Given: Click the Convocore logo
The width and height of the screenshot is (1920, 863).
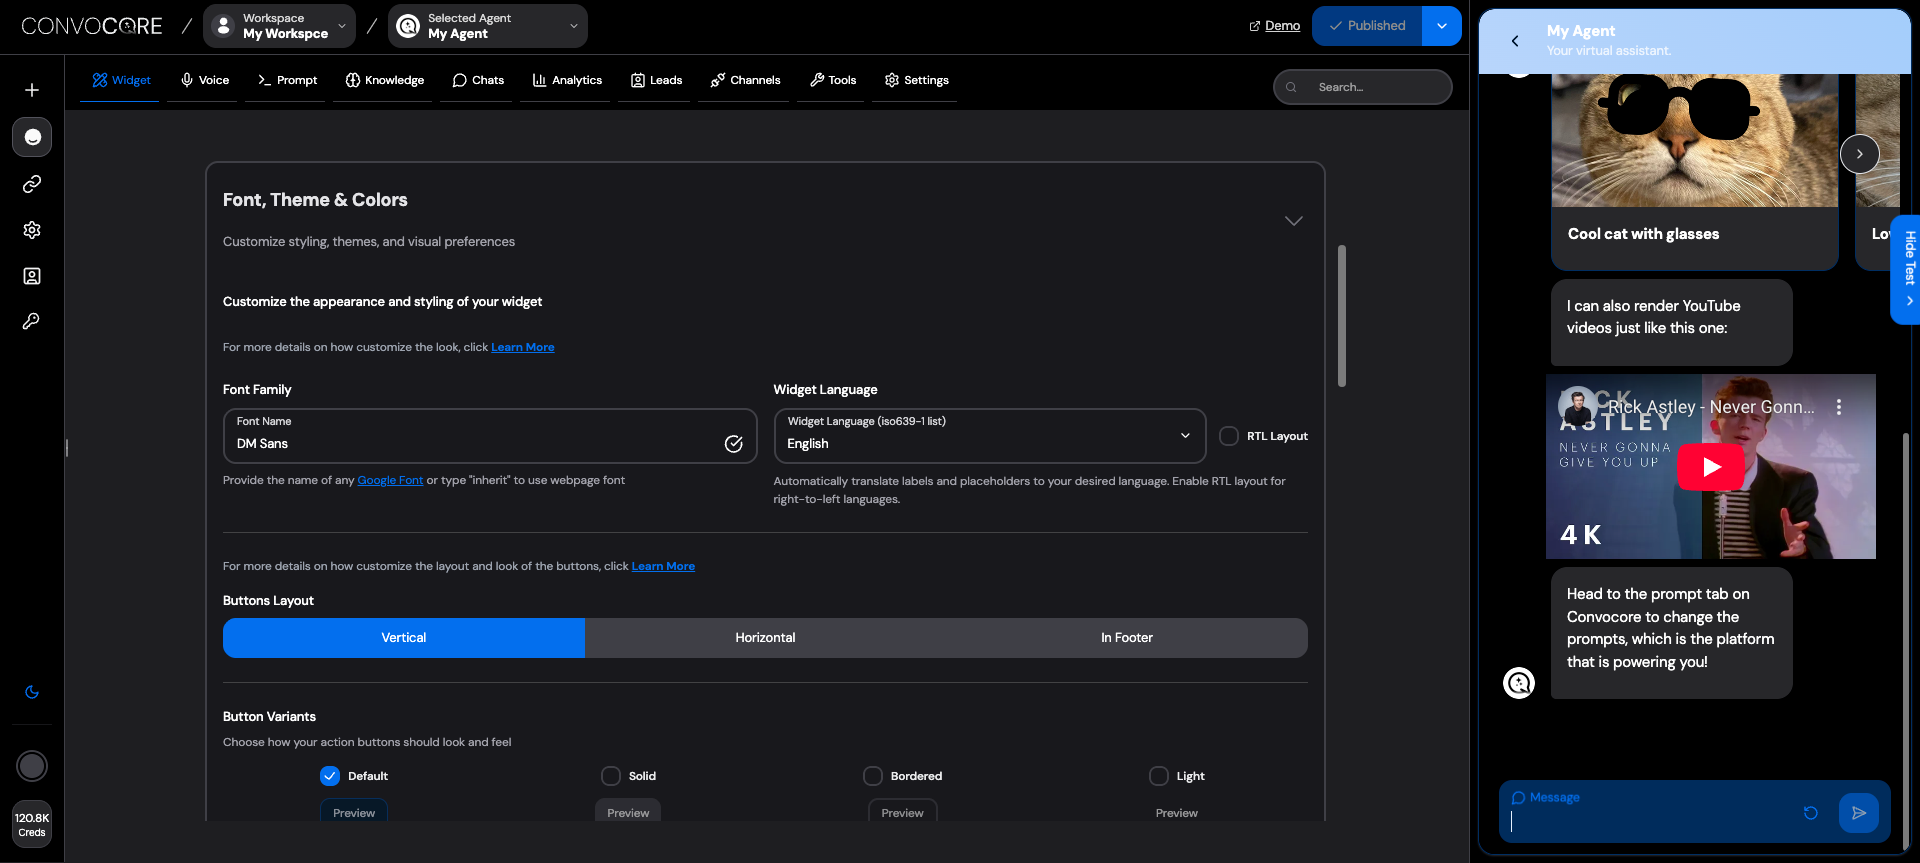Looking at the screenshot, I should point(92,26).
